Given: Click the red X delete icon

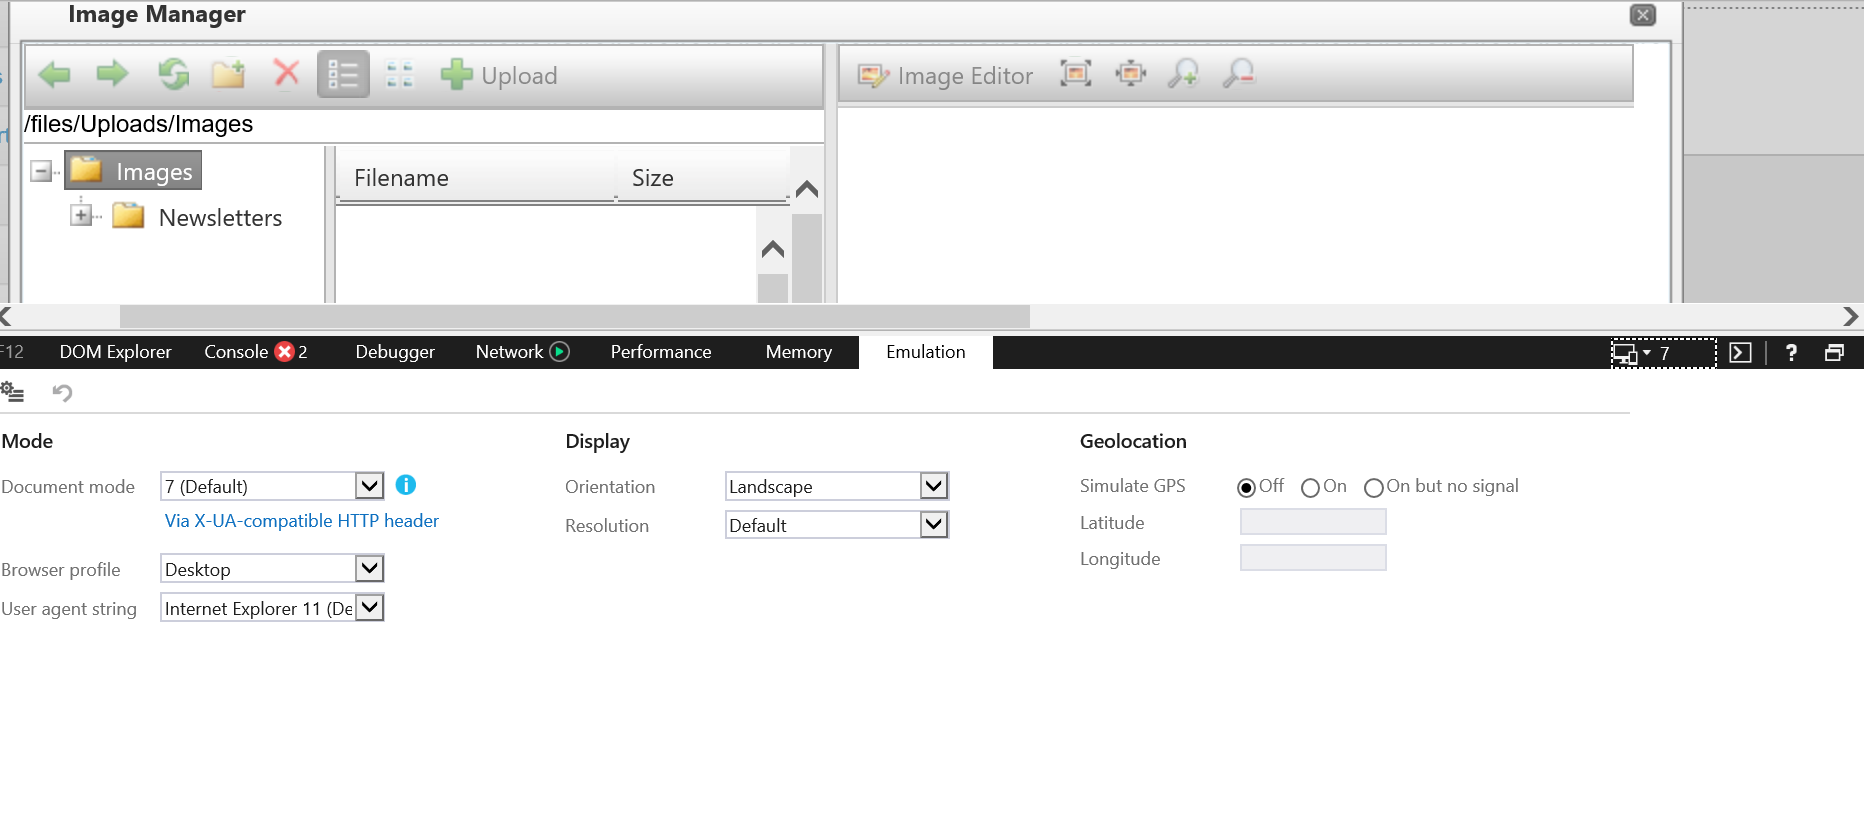Looking at the screenshot, I should (286, 73).
